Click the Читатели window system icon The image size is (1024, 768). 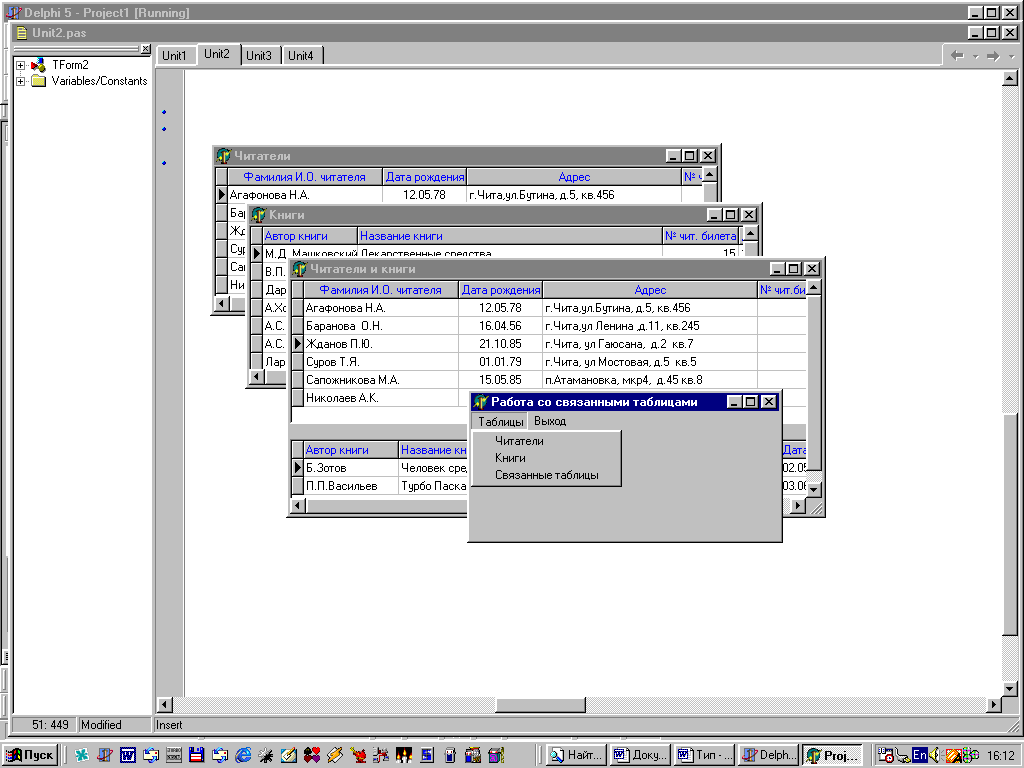click(x=223, y=155)
